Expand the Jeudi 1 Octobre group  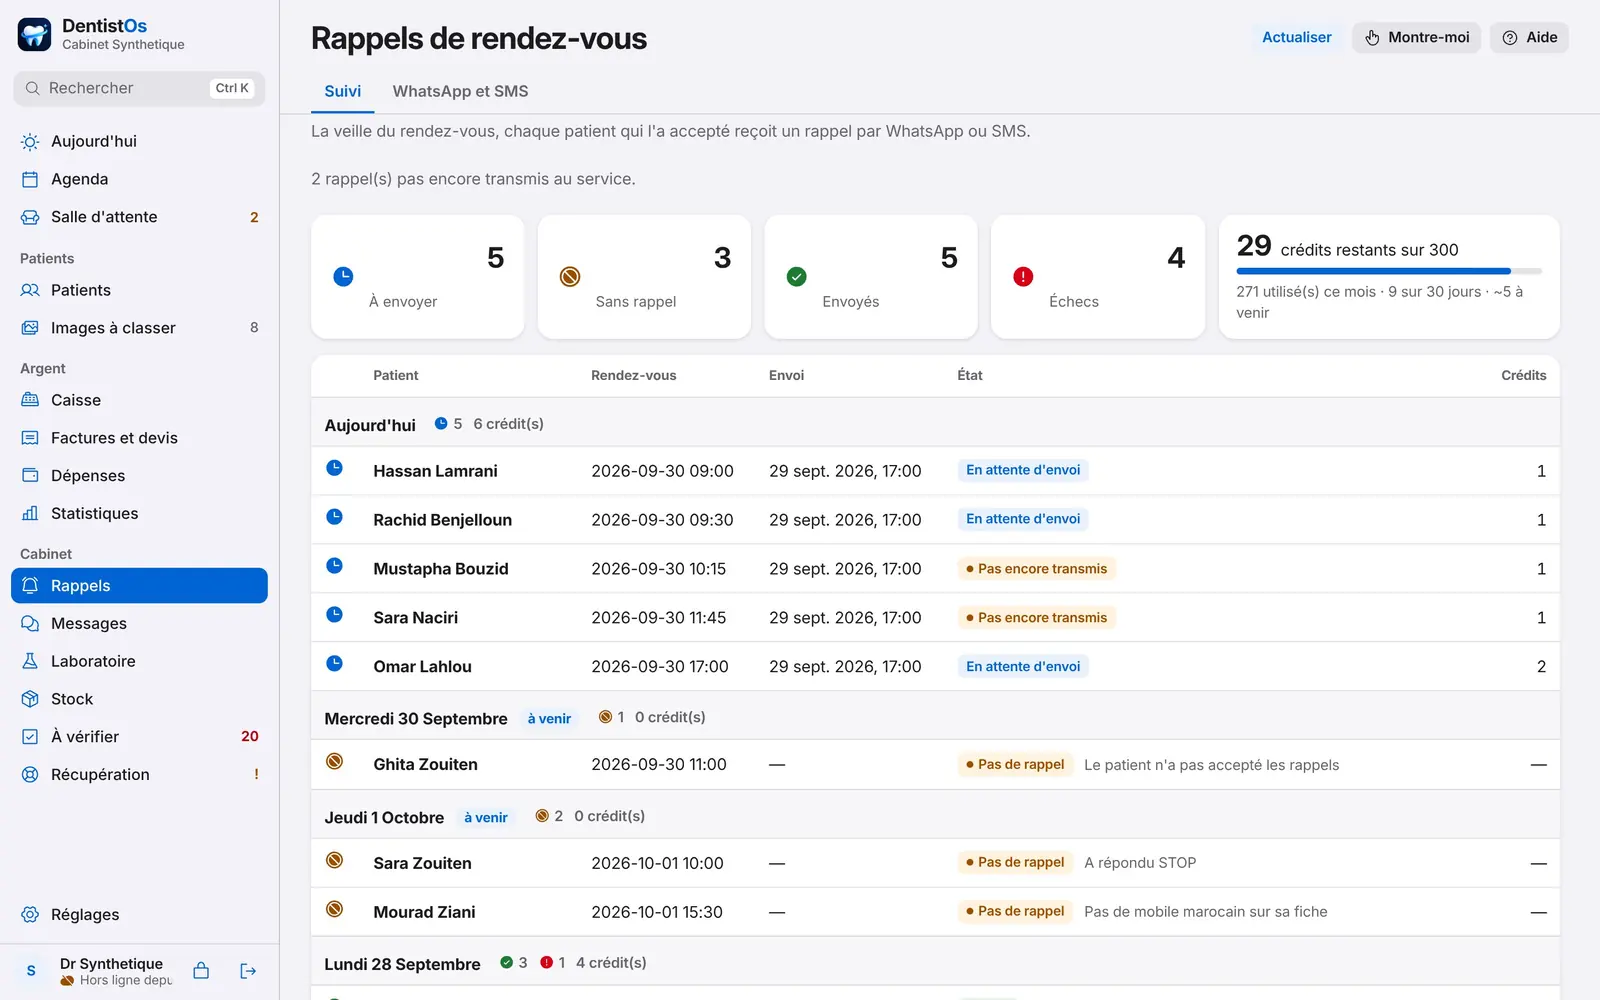(935, 817)
